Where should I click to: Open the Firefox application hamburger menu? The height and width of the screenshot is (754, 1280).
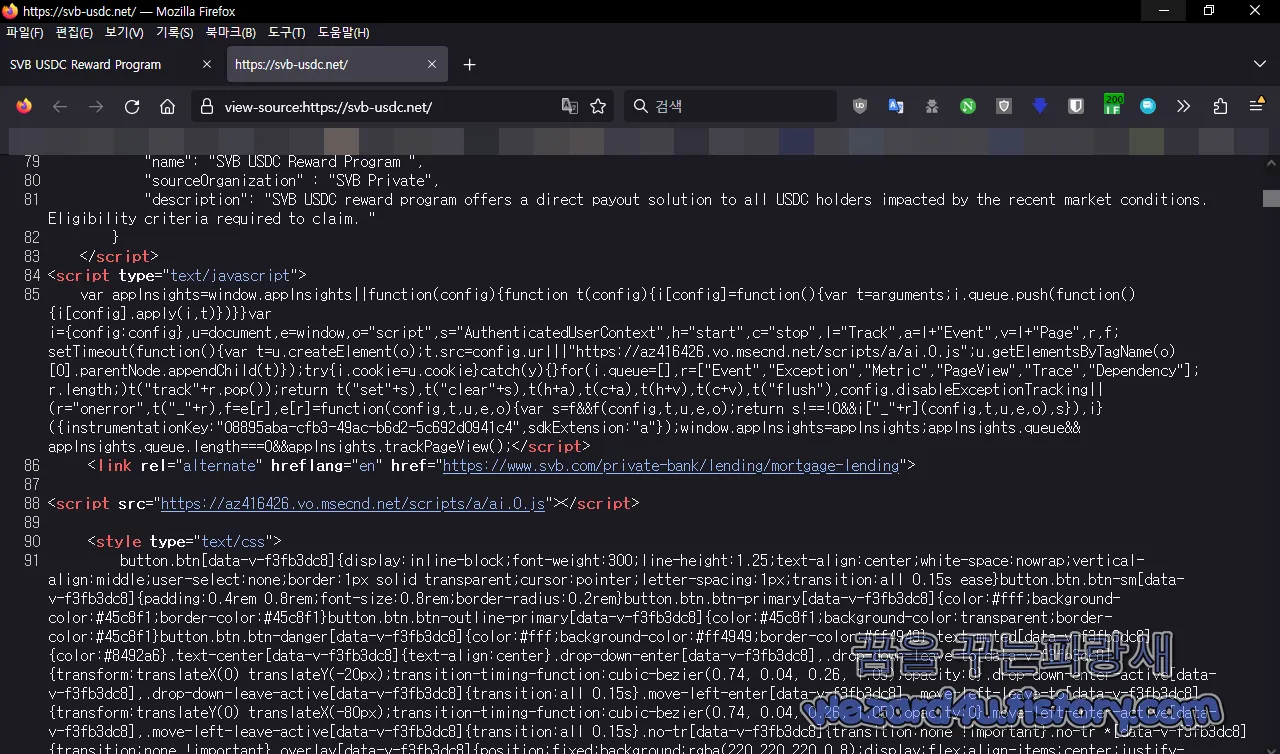pyautogui.click(x=1257, y=106)
